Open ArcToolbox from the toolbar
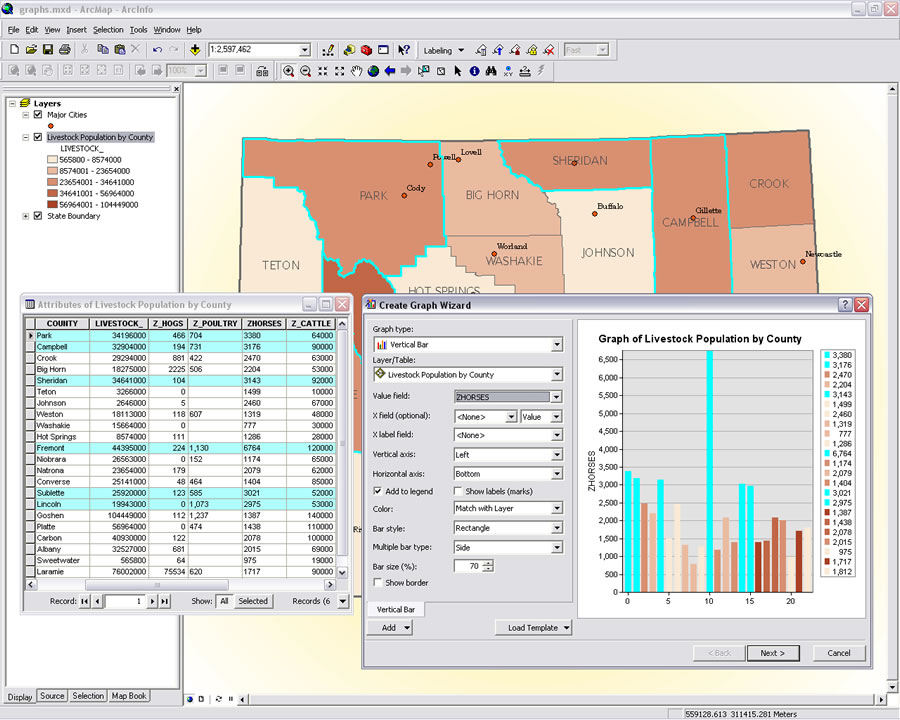This screenshot has height=720, width=900. [x=366, y=49]
